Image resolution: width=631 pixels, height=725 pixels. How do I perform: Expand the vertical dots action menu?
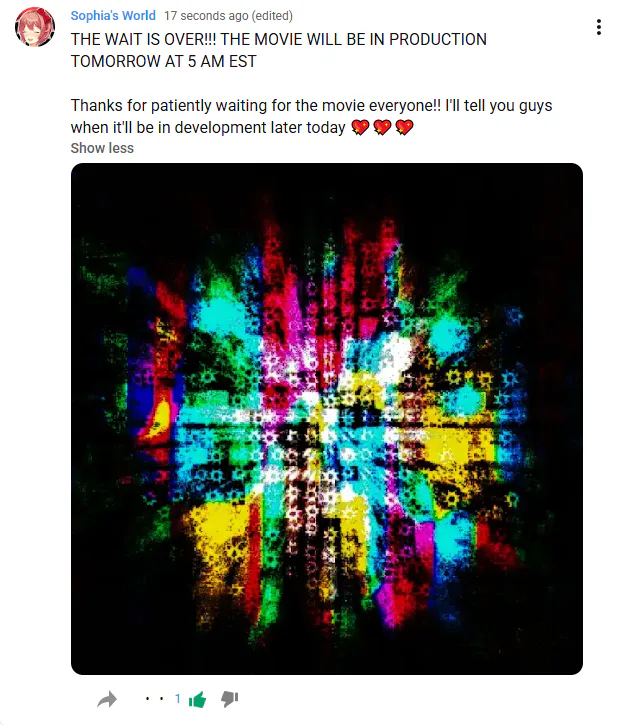pyautogui.click(x=599, y=27)
